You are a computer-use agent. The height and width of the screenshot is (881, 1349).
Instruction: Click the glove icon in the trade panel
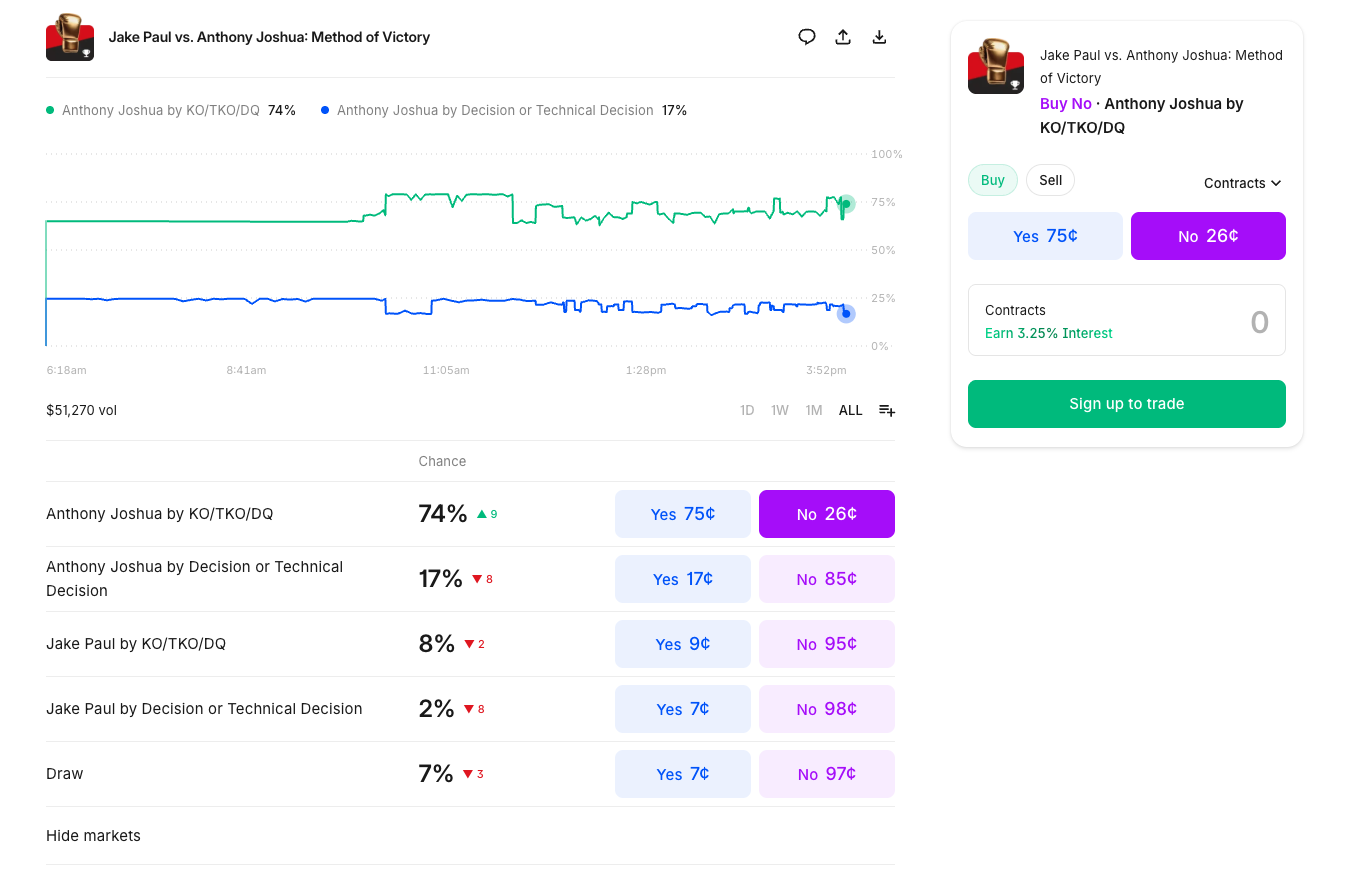(x=995, y=69)
